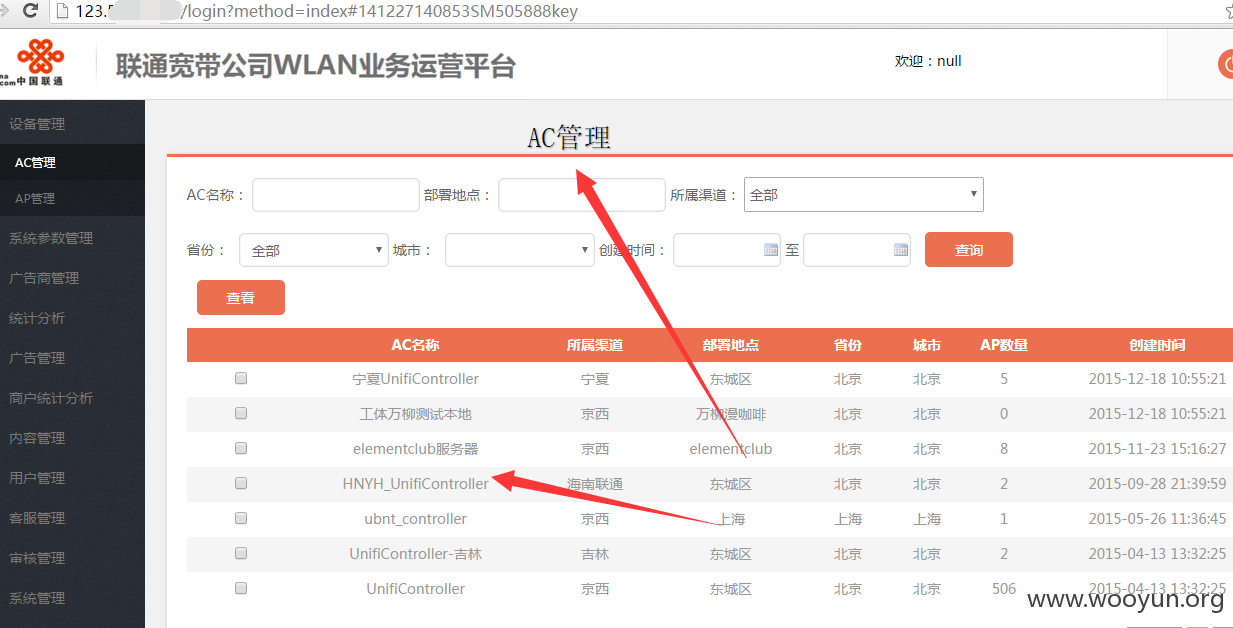The width and height of the screenshot is (1233, 628).
Task: Open the 城市 dropdown
Action: 520,250
